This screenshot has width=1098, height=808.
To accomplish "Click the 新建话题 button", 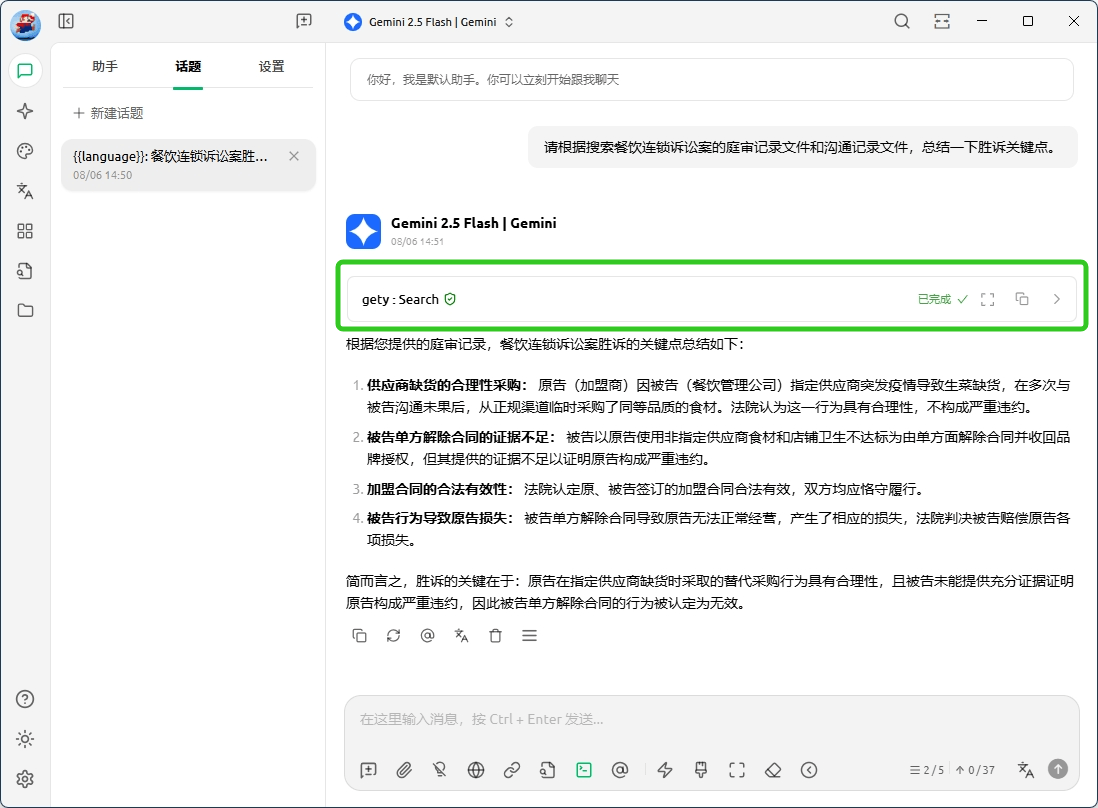I will (108, 113).
